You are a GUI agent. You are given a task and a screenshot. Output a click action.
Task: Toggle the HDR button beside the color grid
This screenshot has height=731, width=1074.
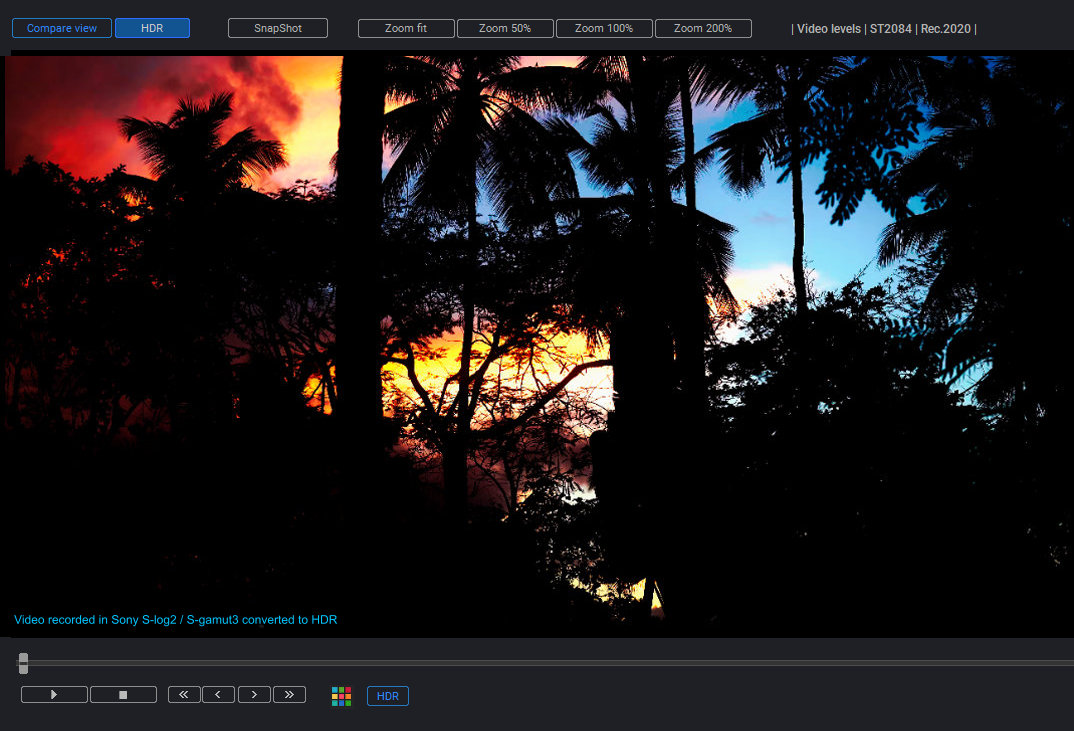(388, 696)
